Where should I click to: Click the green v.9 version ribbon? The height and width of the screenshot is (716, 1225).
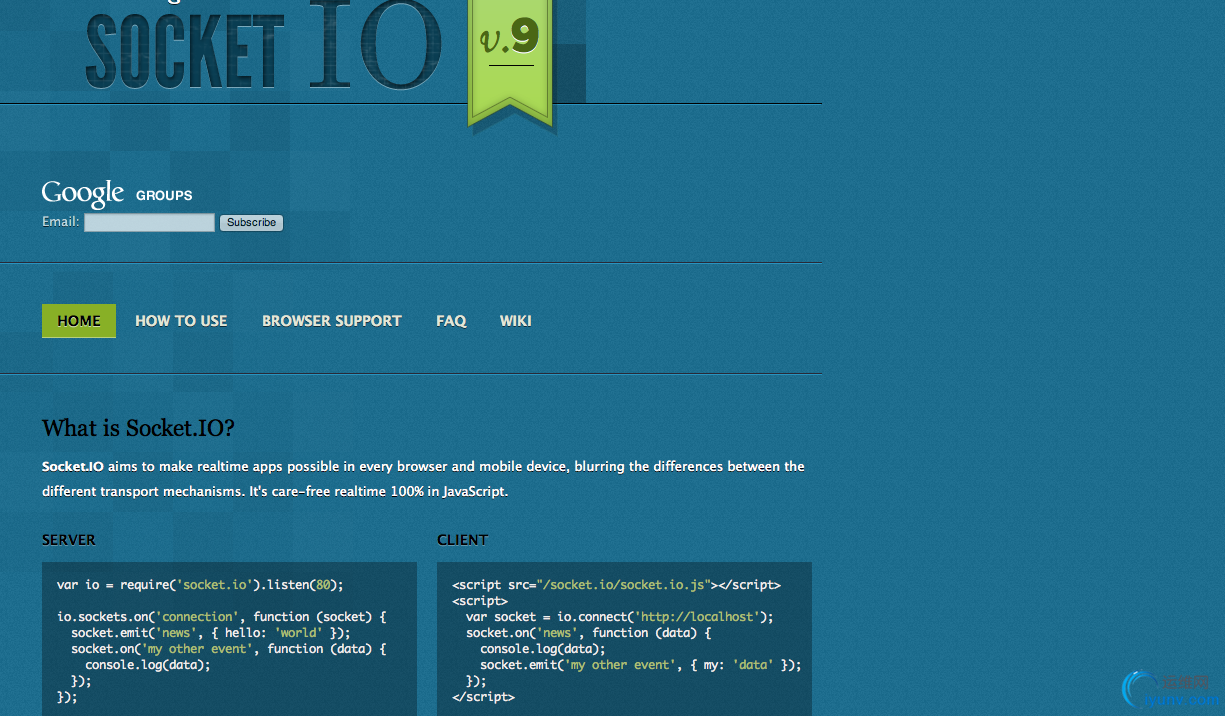pyautogui.click(x=510, y=62)
